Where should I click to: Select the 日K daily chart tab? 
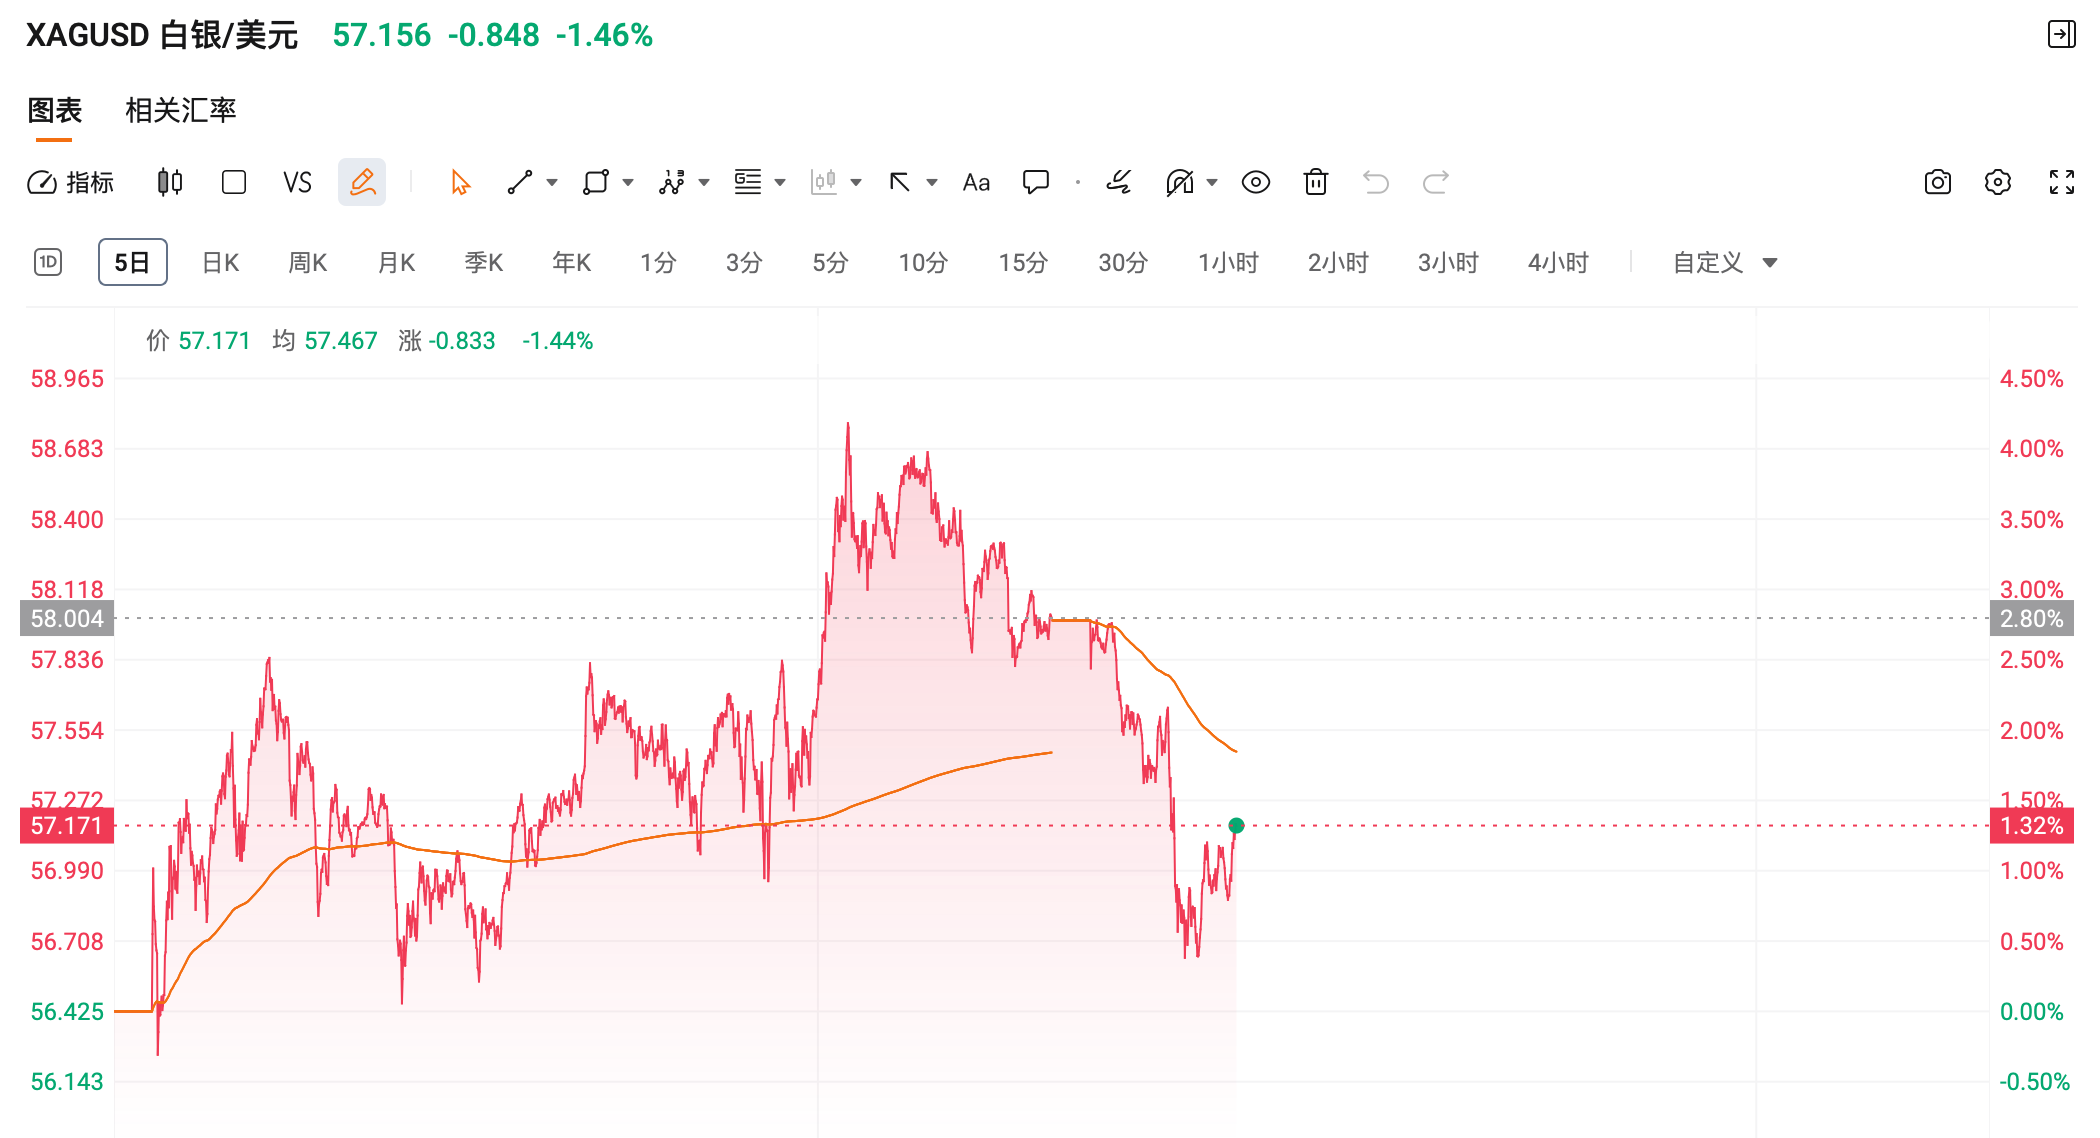pyautogui.click(x=220, y=262)
